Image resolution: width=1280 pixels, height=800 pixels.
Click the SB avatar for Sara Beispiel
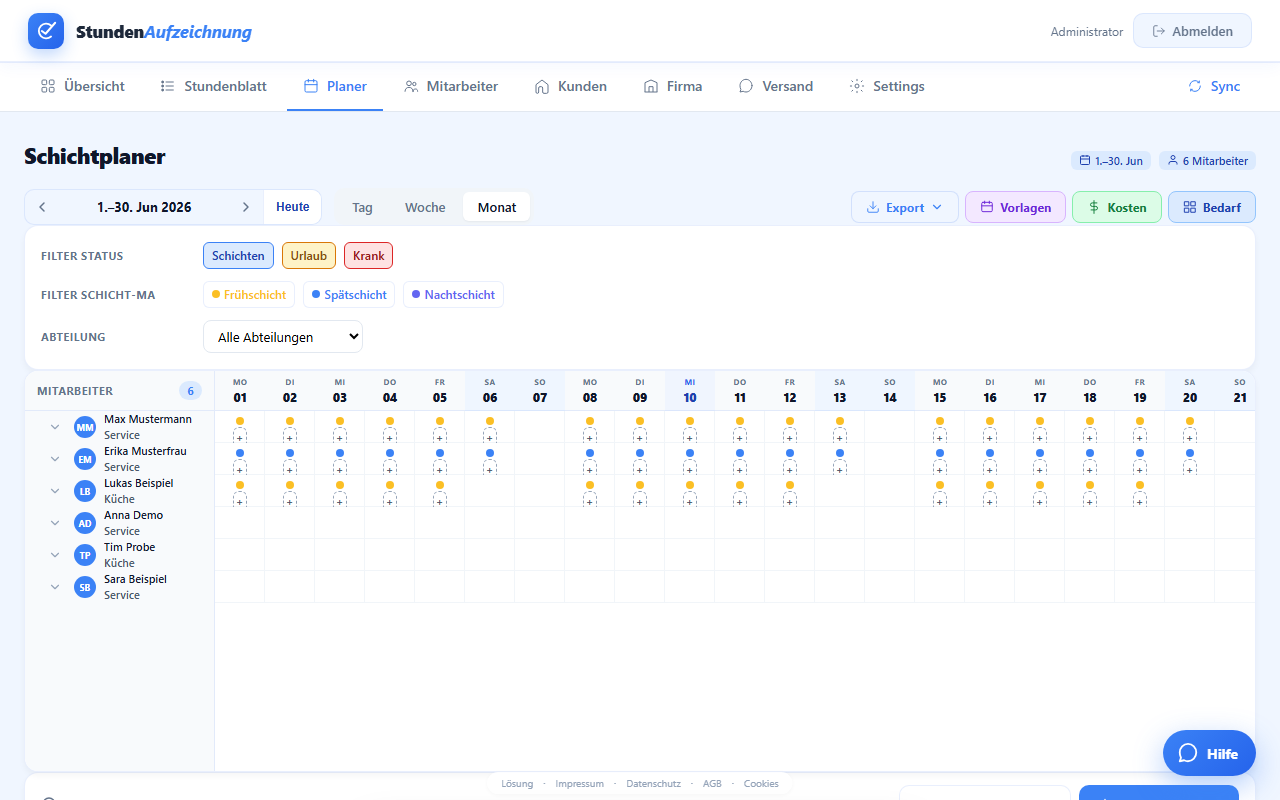click(85, 587)
